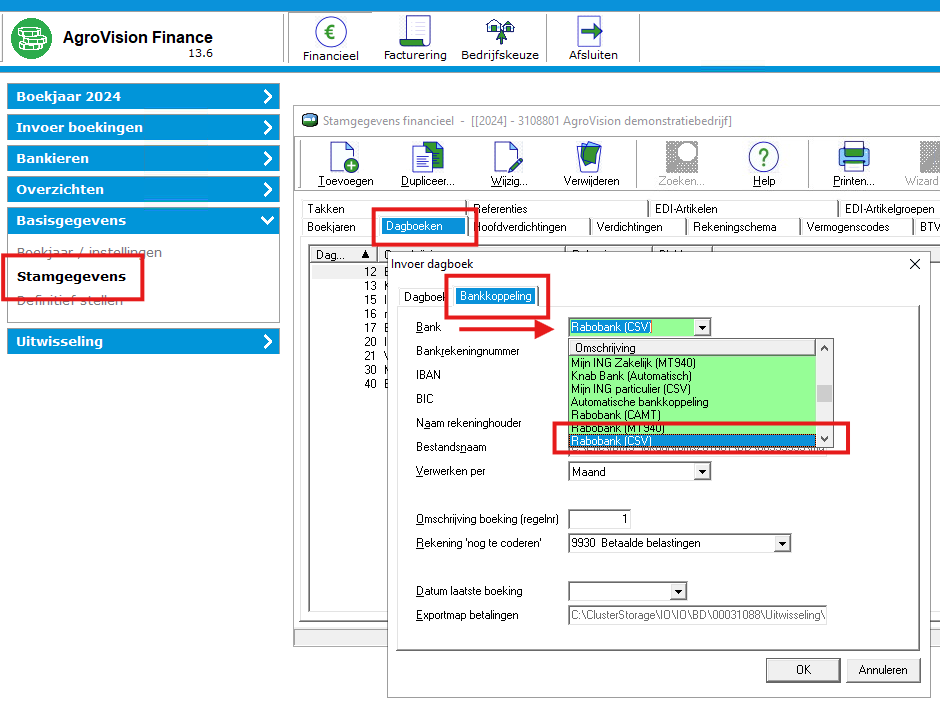Open the Verwerken per Maand dropdown
The height and width of the screenshot is (711, 940).
pos(702,472)
